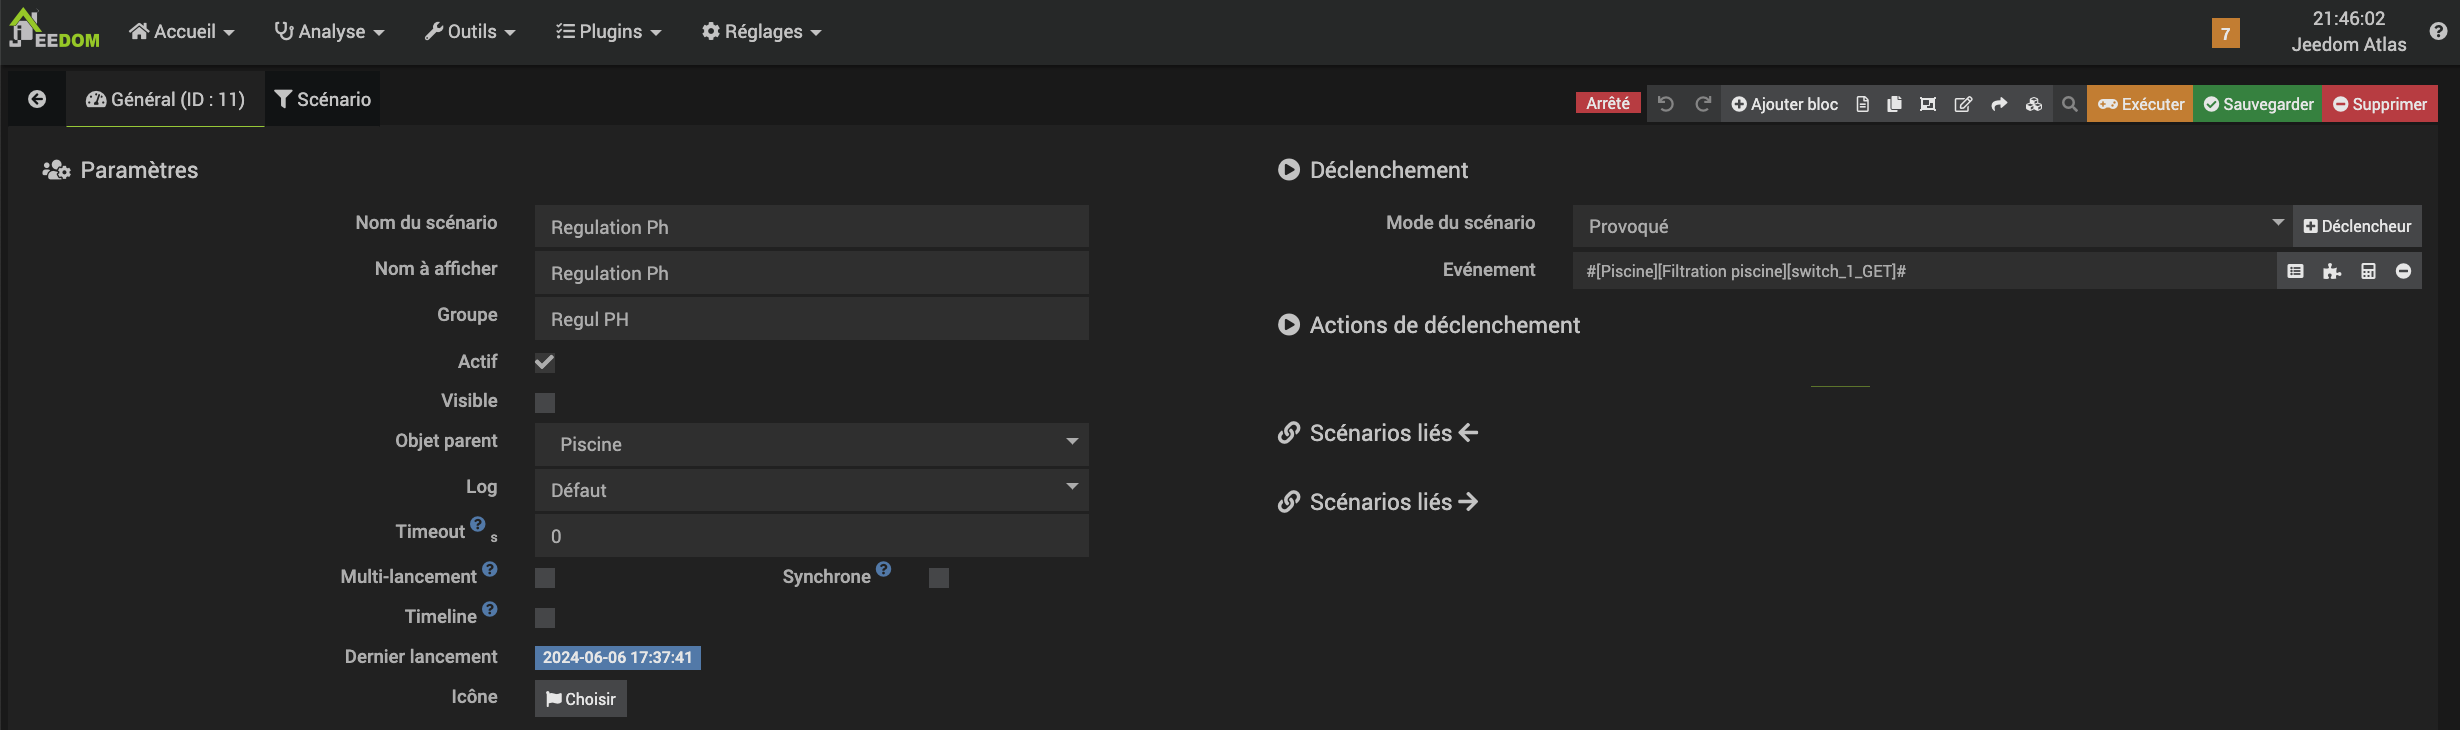Screen dimensions: 2460x730
Task: Click the Nom du scénario text field
Action: point(811,227)
